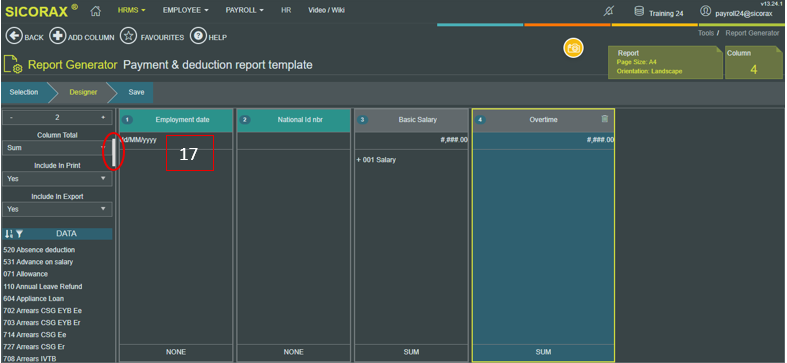This screenshot has height=363, width=787.
Task: Open the PAYROLL dropdown menu
Action: tap(244, 10)
